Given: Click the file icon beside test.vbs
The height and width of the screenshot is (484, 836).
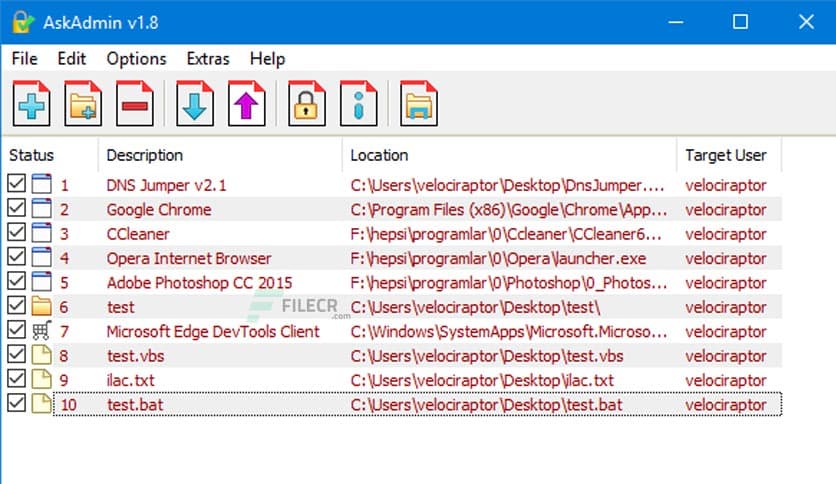Looking at the screenshot, I should tap(42, 355).
